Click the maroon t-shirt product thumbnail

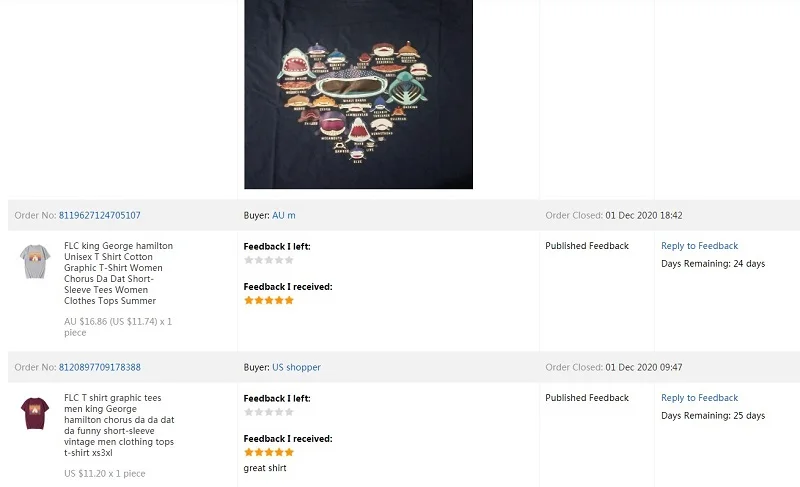(35, 413)
